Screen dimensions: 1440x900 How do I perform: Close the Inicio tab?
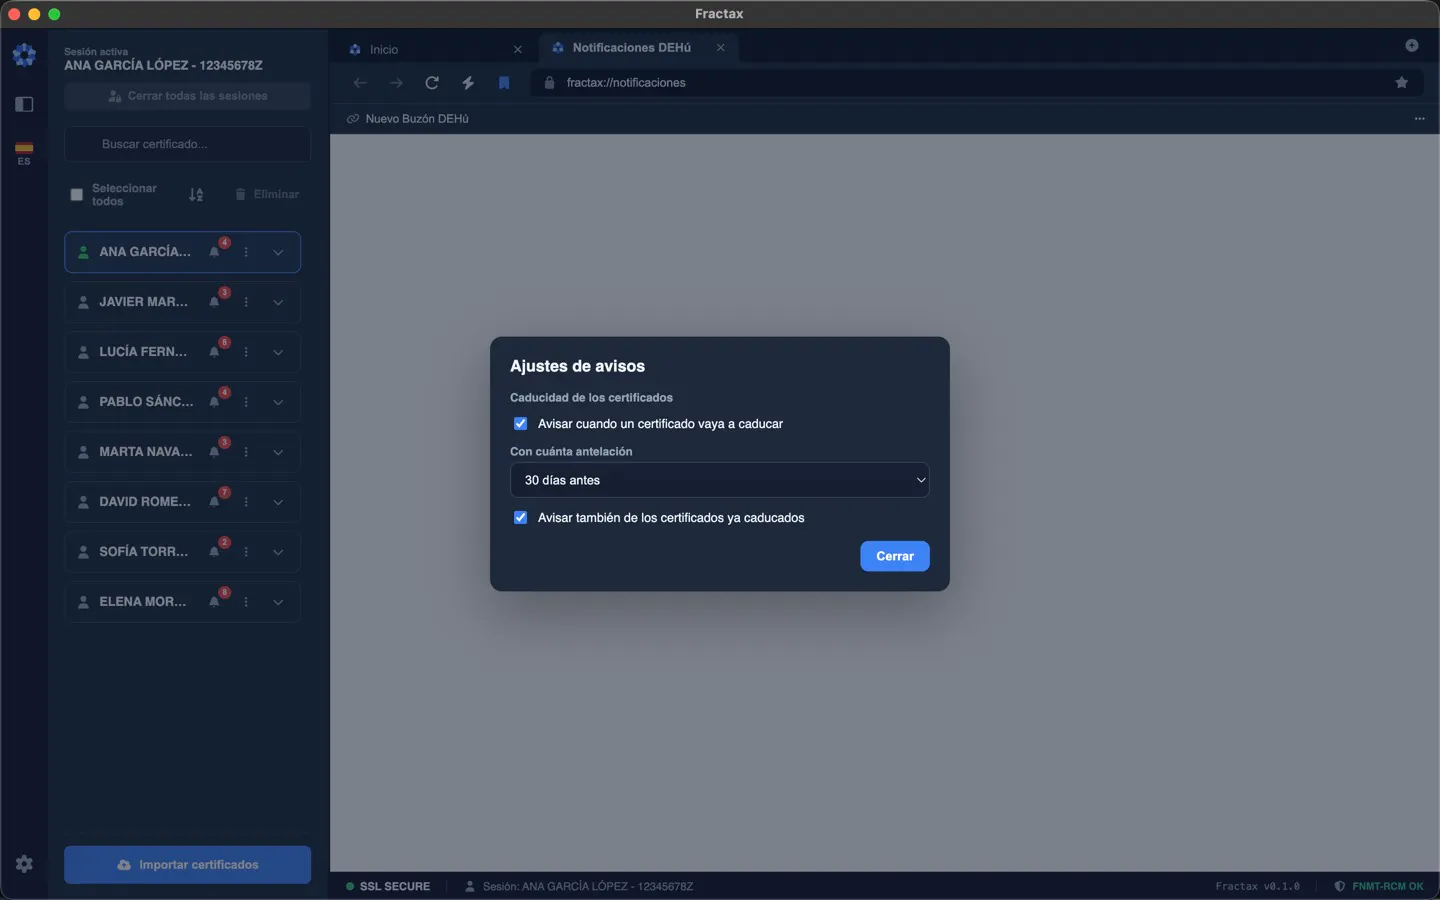click(518, 49)
